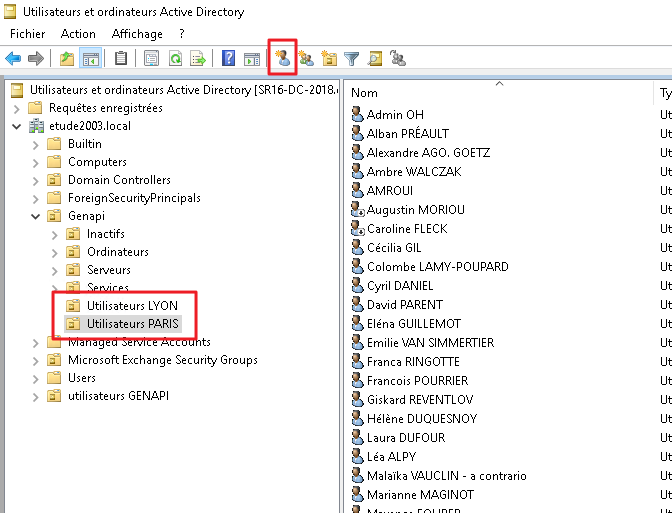Expand Requêtes enregistrées node
Image resolution: width=672 pixels, height=513 pixels.
(x=17, y=108)
